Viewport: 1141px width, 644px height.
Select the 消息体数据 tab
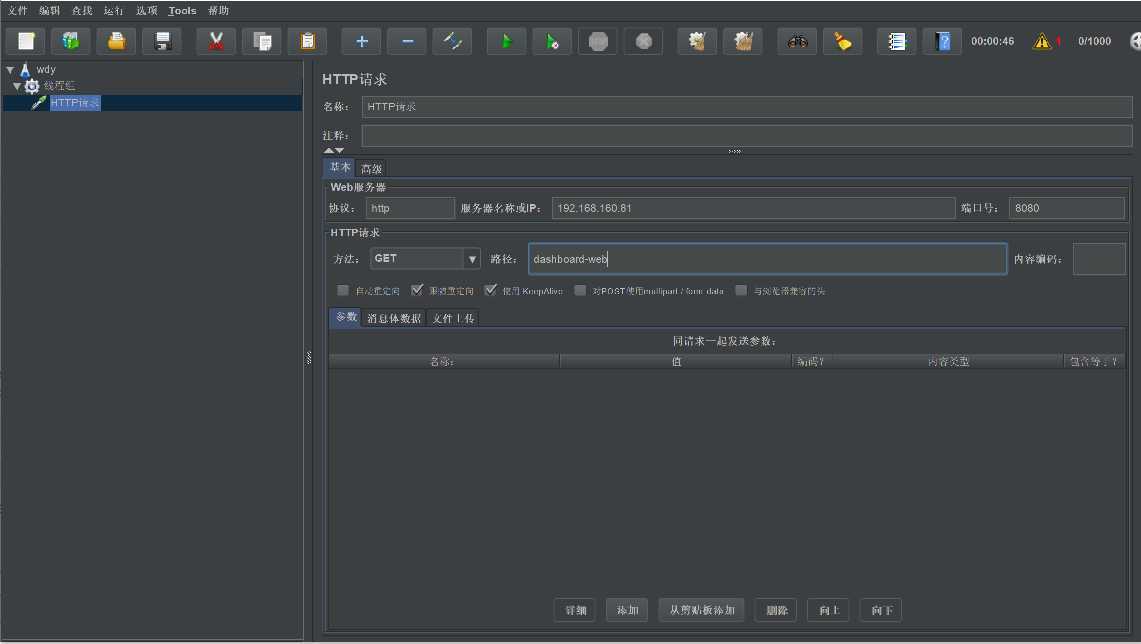(x=394, y=318)
